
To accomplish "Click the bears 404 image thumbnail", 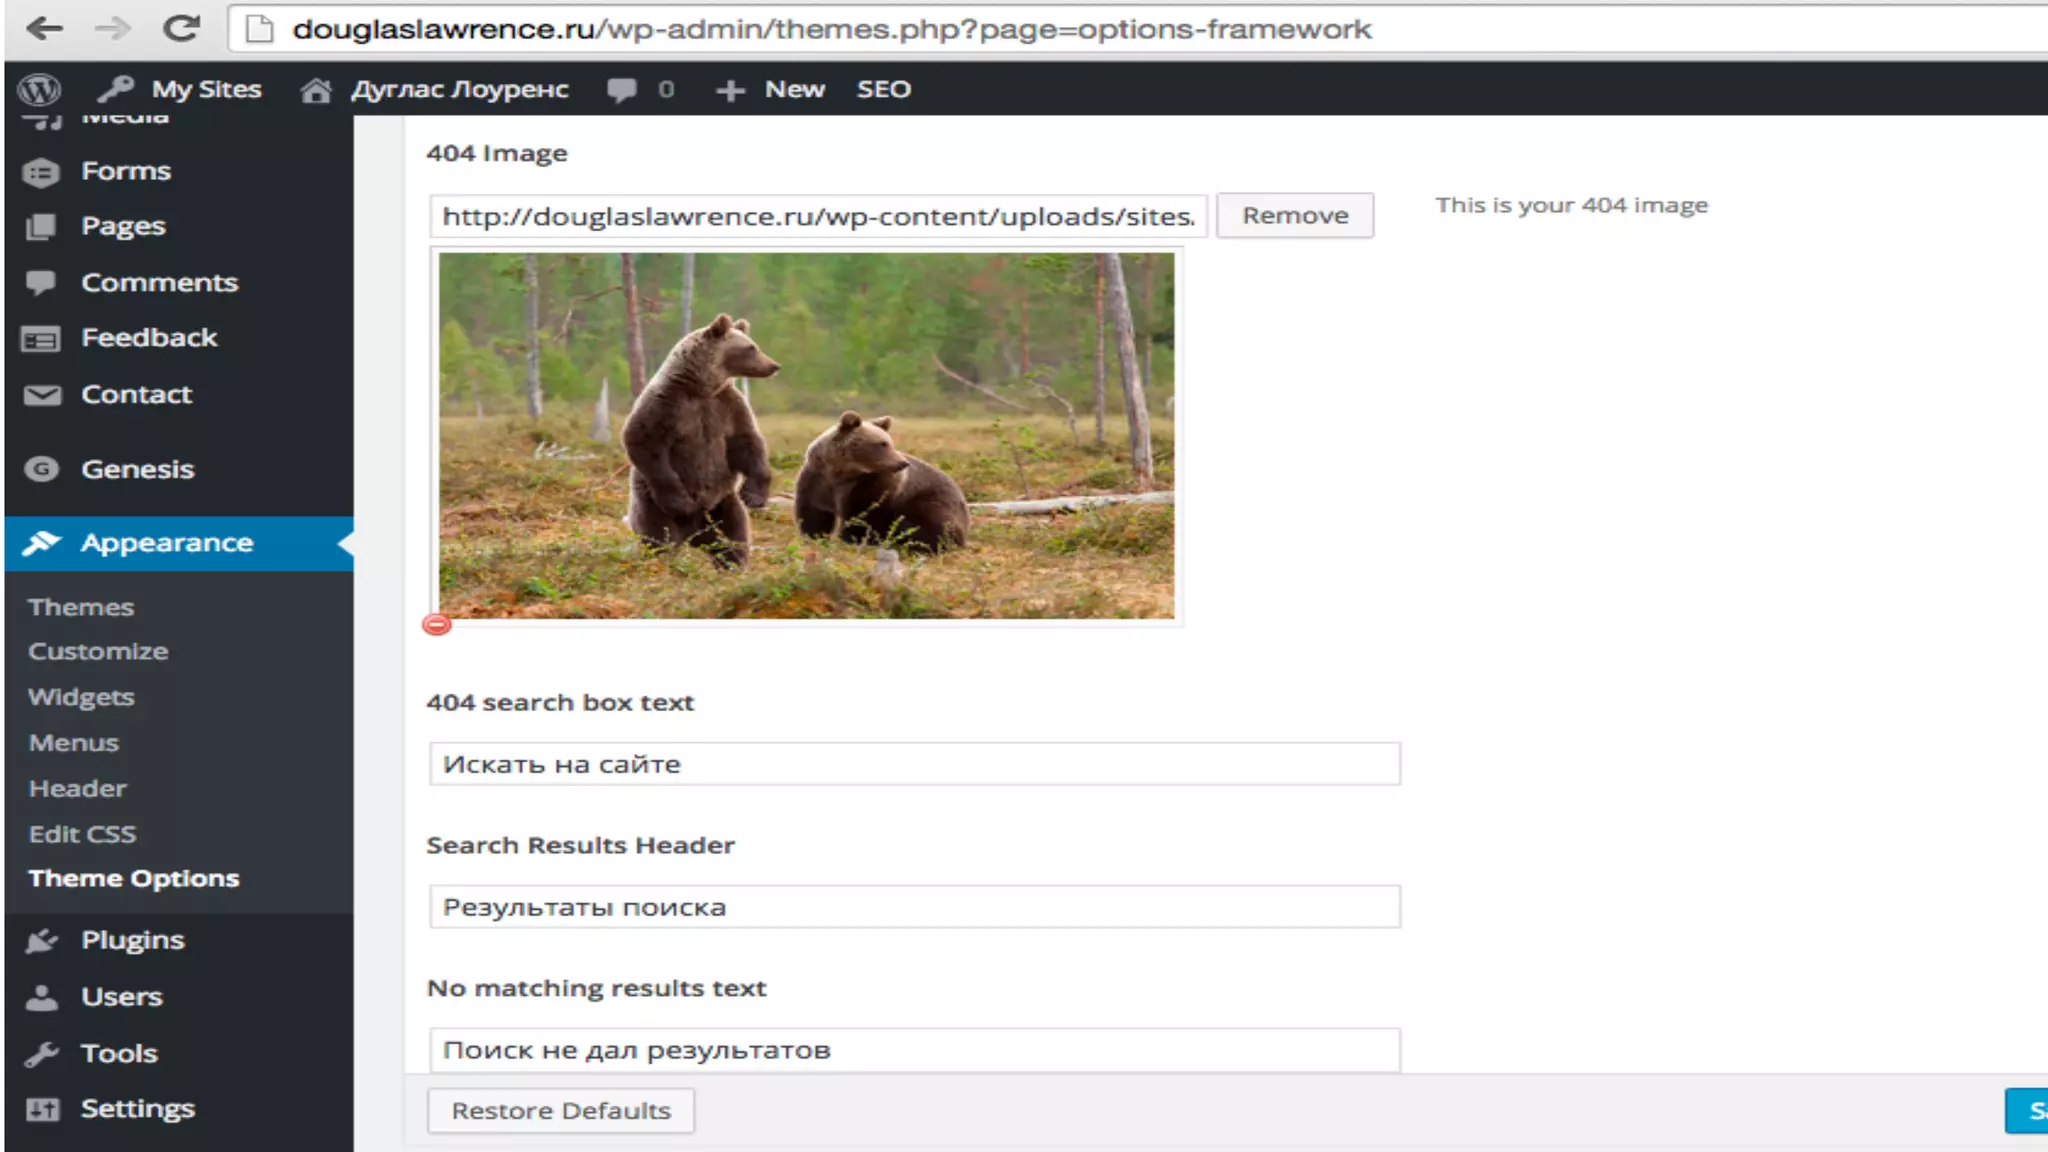I will click(806, 436).
